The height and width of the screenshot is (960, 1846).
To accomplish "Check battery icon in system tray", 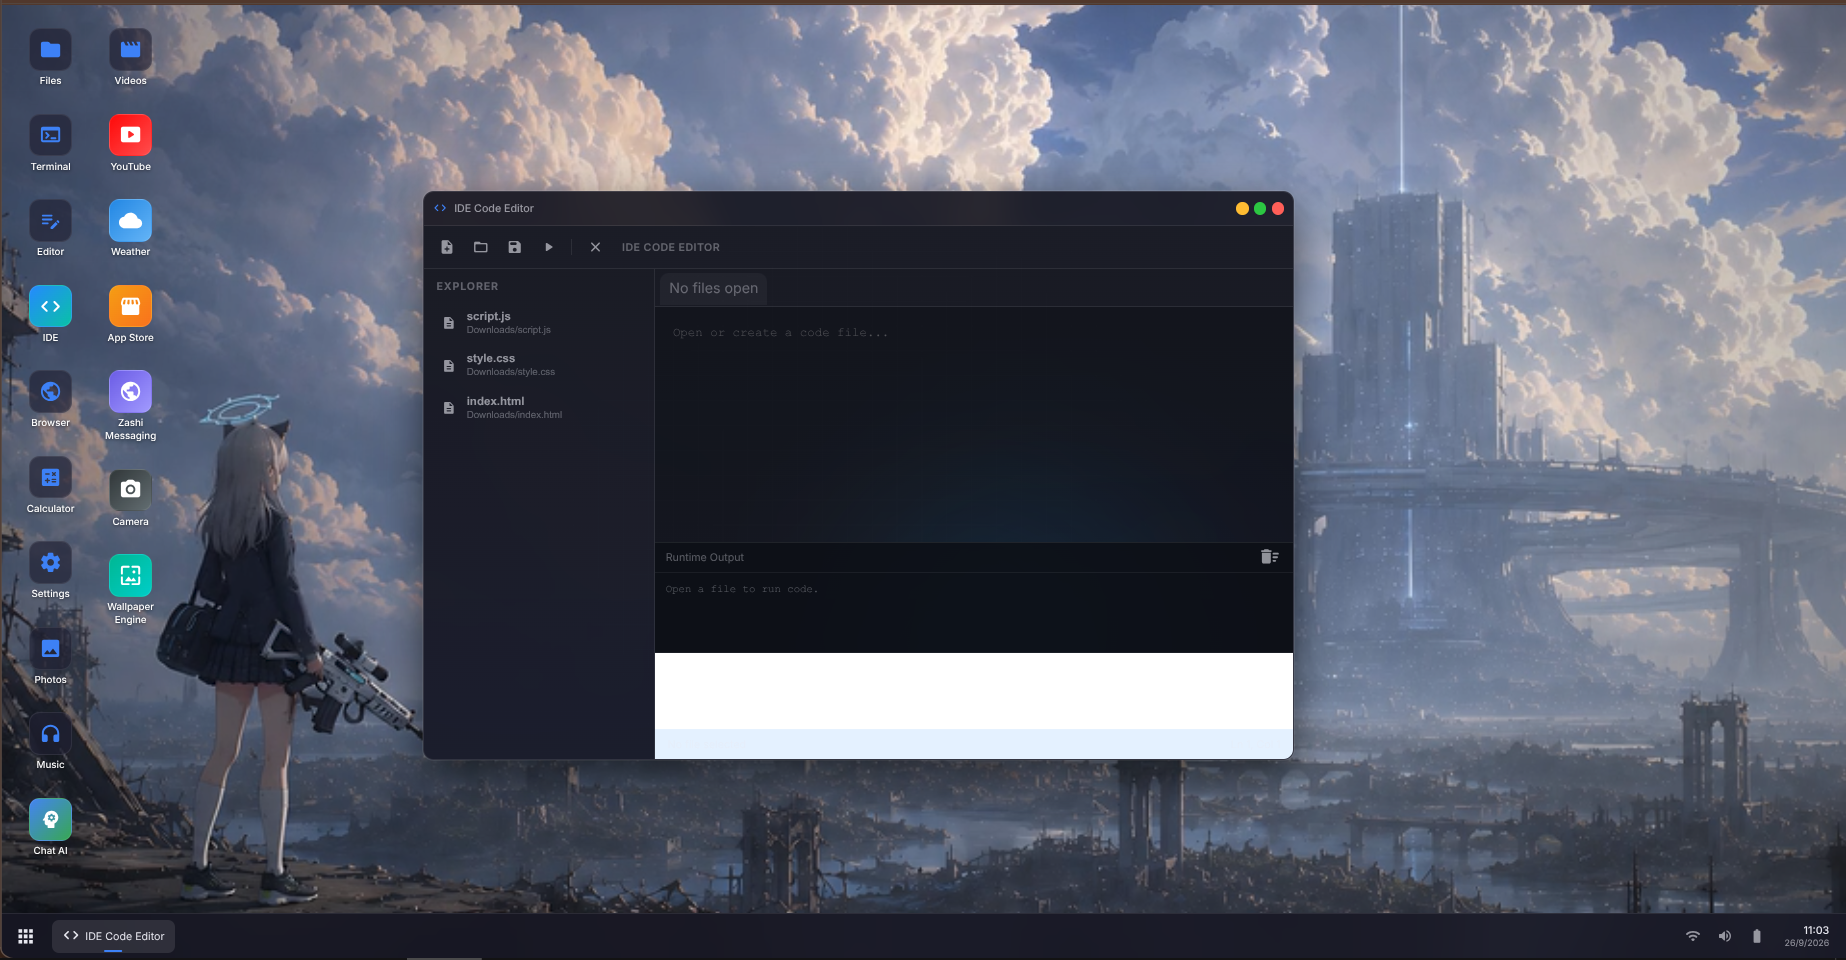I will [x=1757, y=936].
